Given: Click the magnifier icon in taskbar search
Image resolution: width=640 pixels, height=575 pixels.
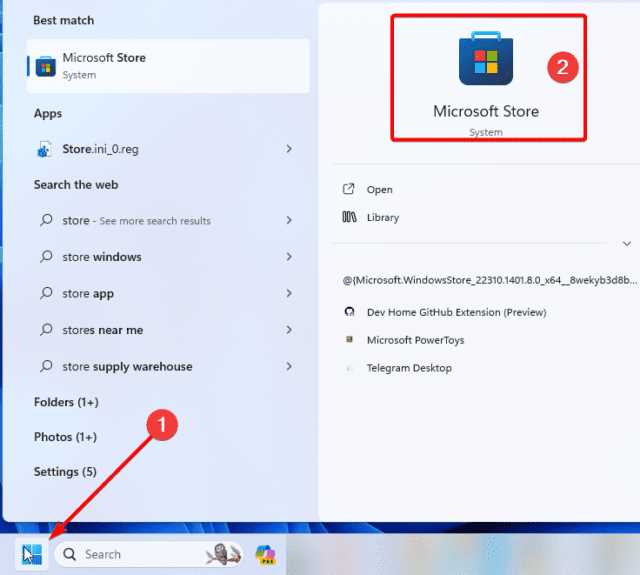Looking at the screenshot, I should [69, 554].
